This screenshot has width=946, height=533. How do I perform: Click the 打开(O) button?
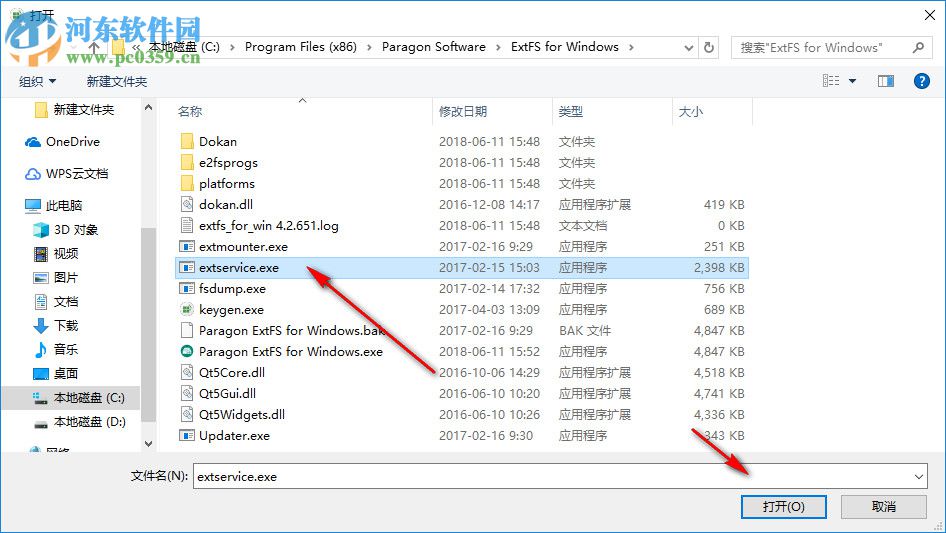pos(784,506)
